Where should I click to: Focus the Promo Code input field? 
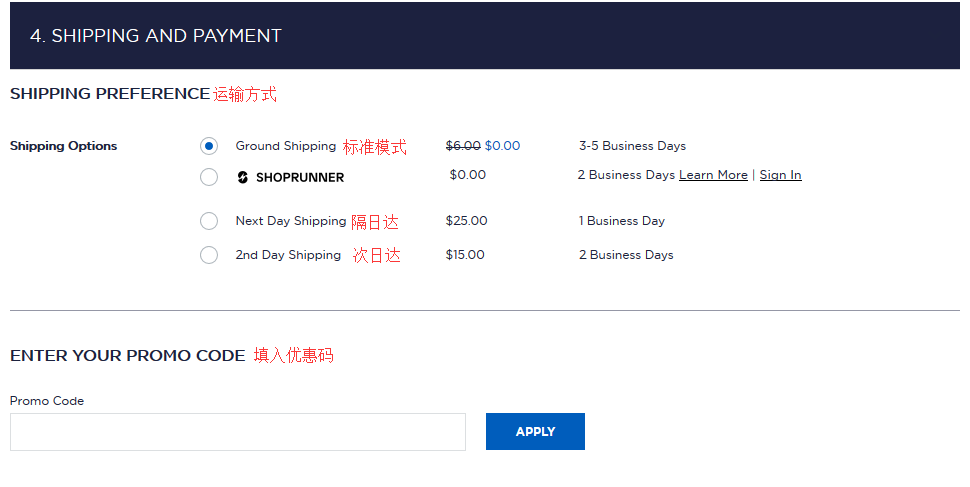238,432
